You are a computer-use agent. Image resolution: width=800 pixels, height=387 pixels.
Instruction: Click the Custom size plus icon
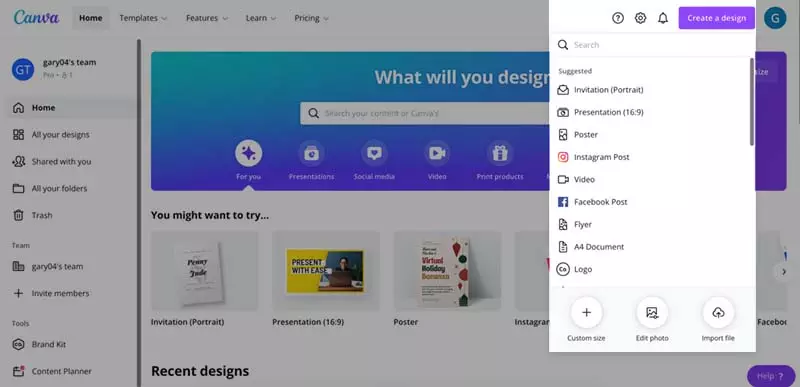point(586,313)
